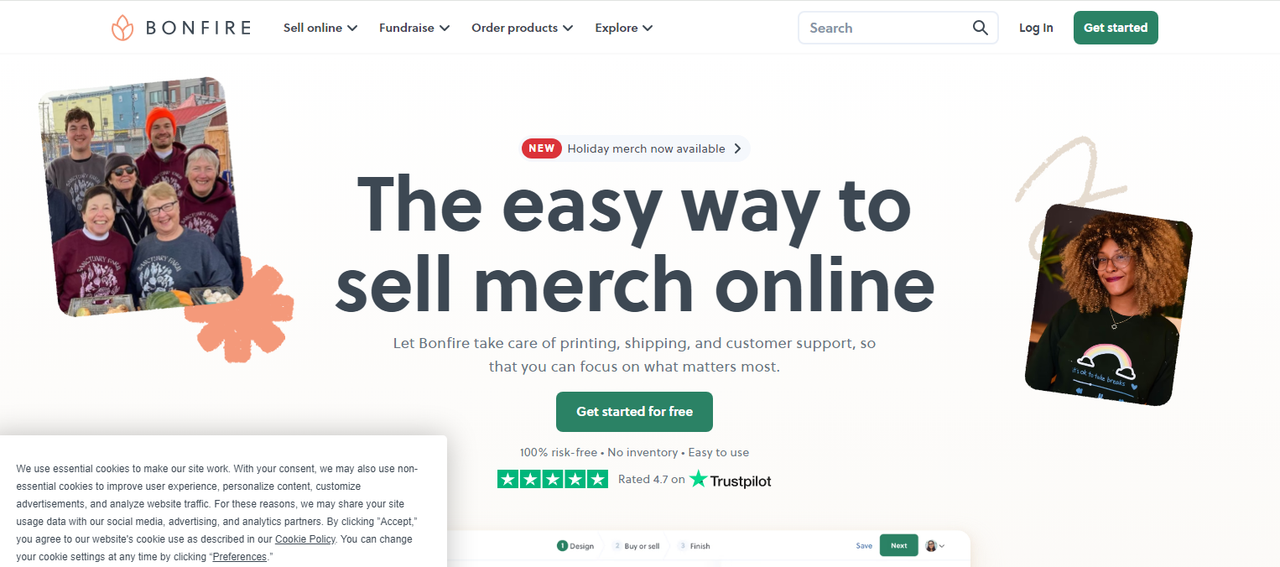Open the Explore menu
The height and width of the screenshot is (567, 1280).
coord(624,28)
